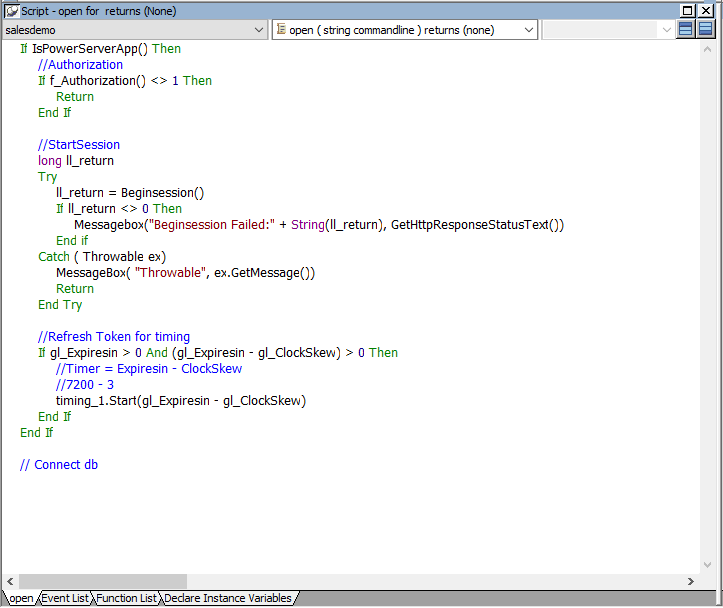This screenshot has width=723, height=608.
Task: Open the salesdemo object dropdown
Action: [256, 30]
